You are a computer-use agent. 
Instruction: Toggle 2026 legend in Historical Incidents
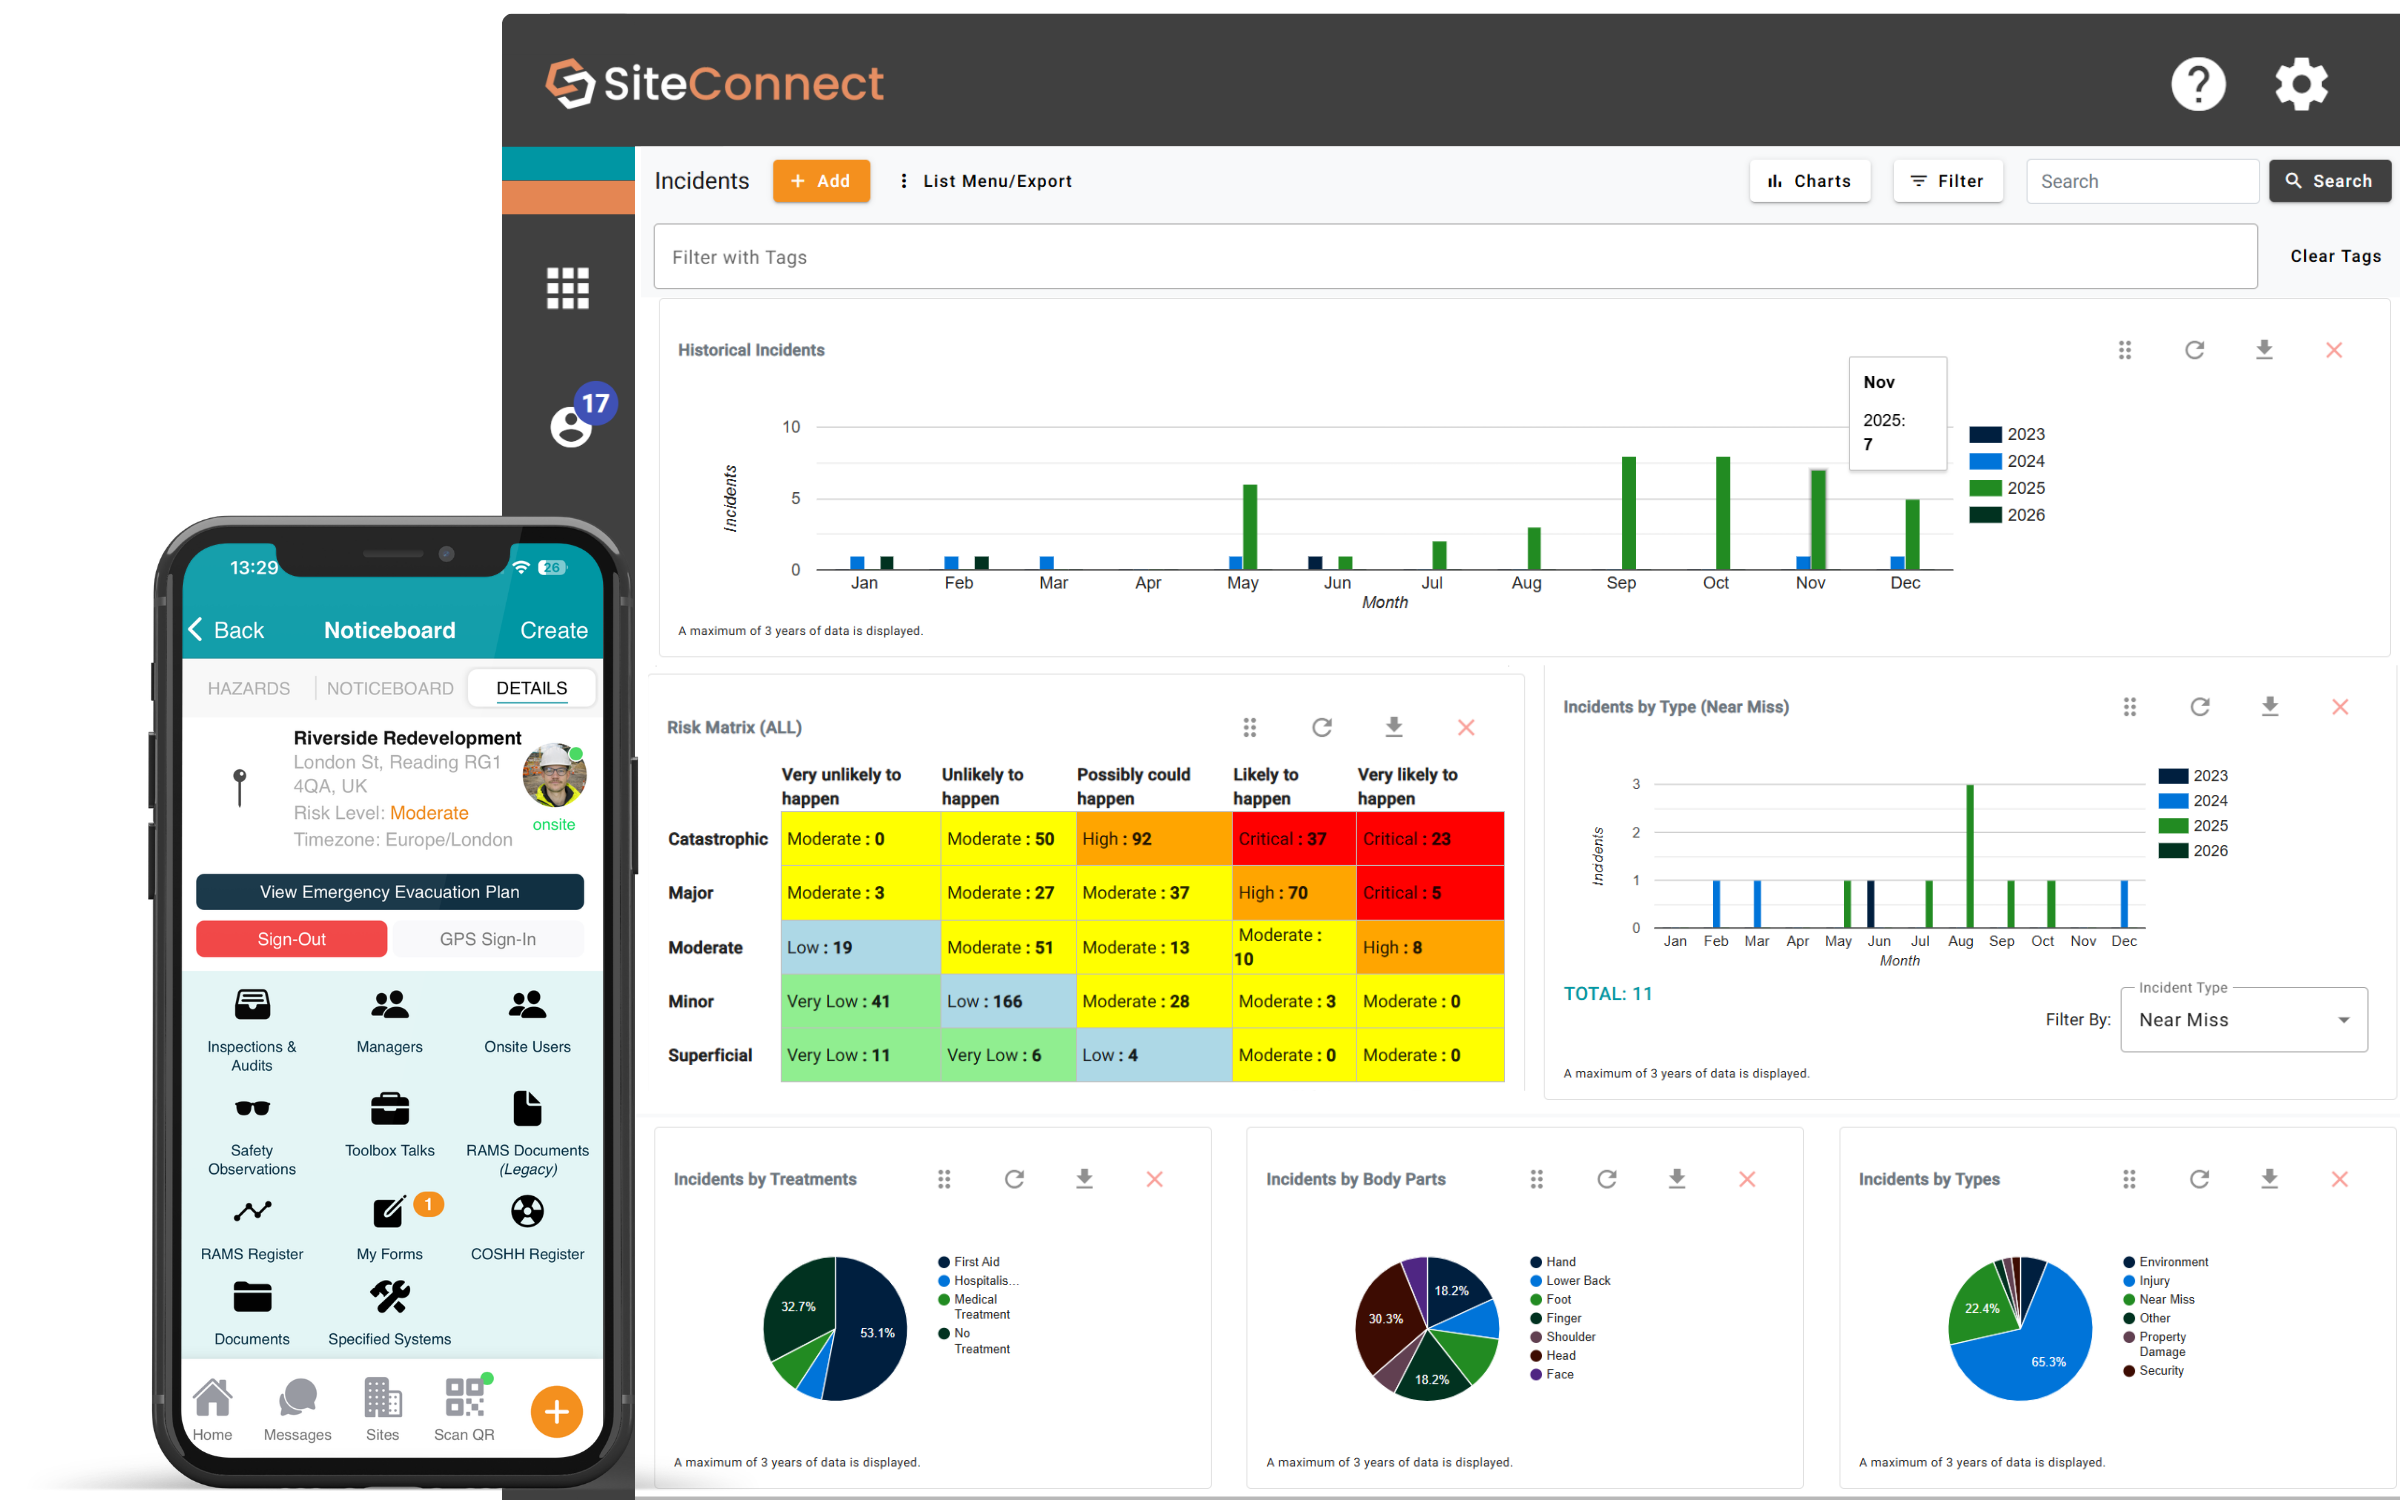tap(2007, 515)
